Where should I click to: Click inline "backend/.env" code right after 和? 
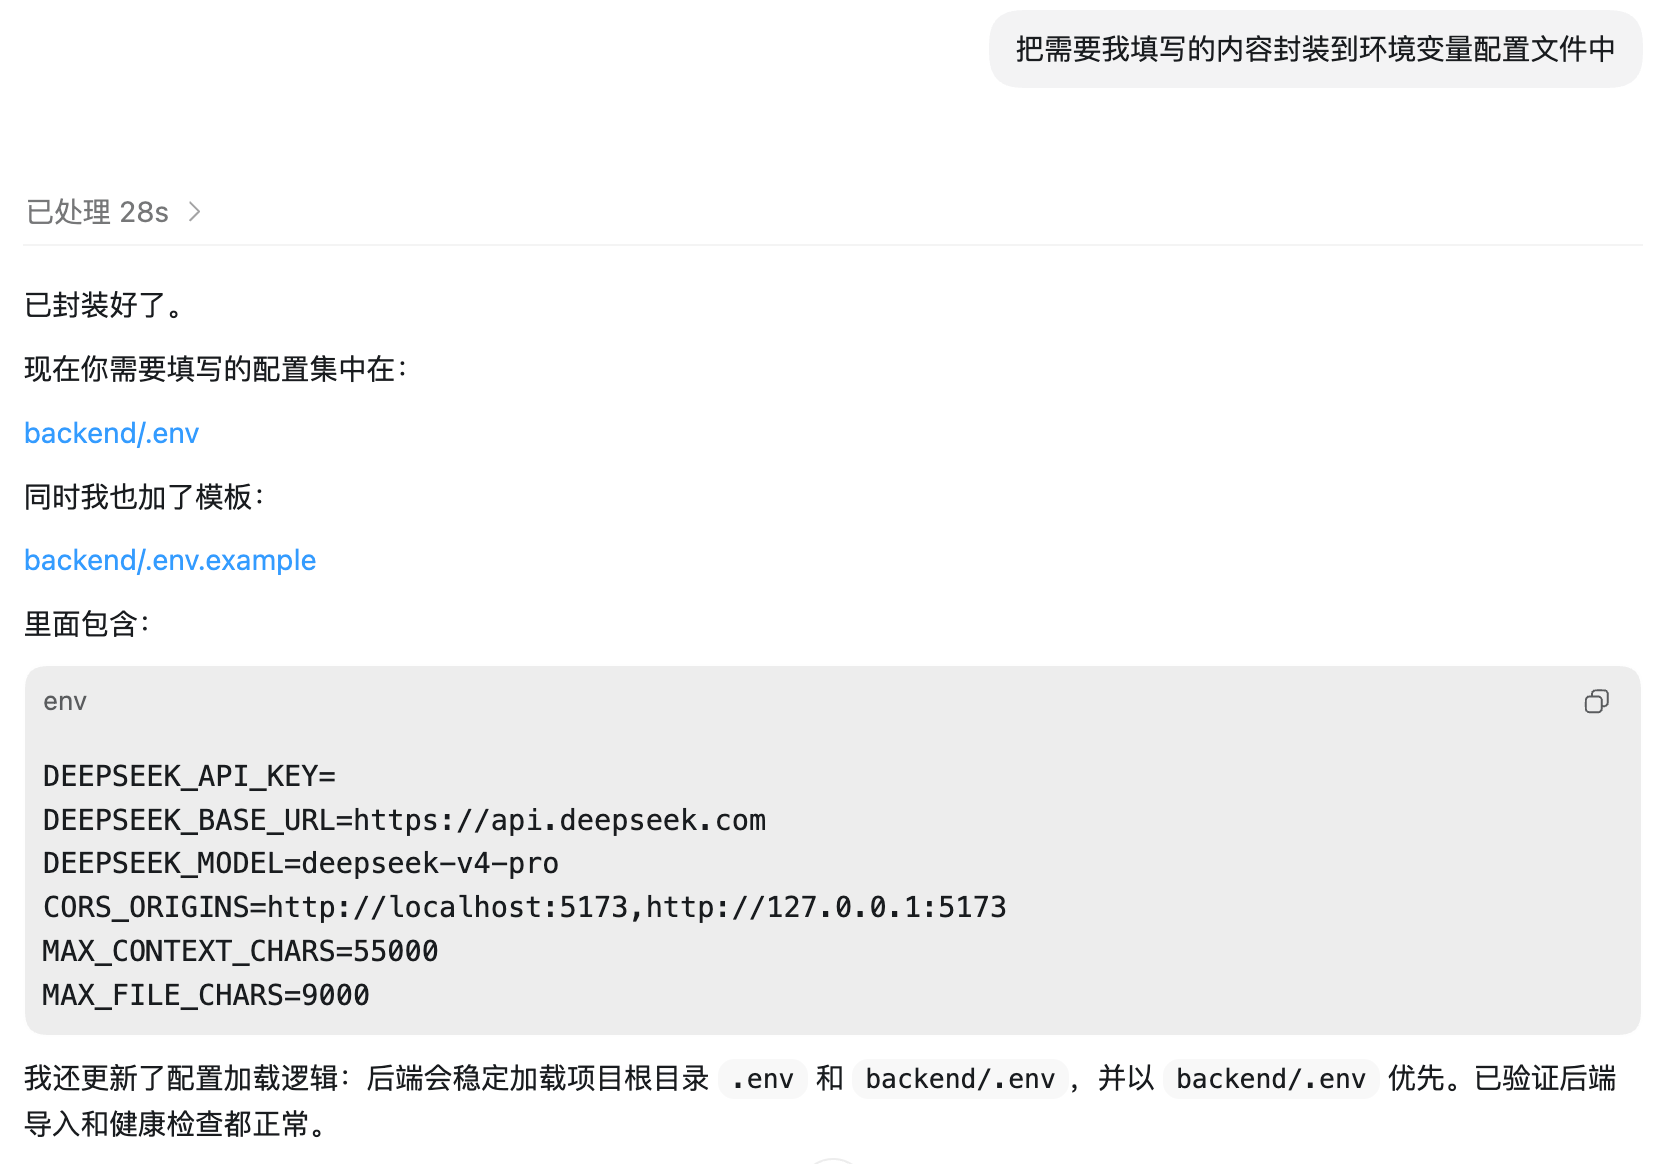coord(960,1079)
